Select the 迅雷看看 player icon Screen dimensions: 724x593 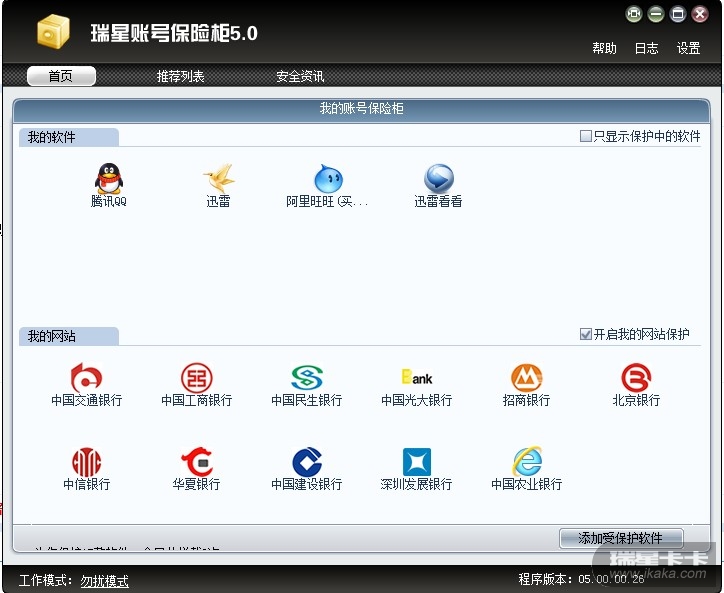pos(439,178)
